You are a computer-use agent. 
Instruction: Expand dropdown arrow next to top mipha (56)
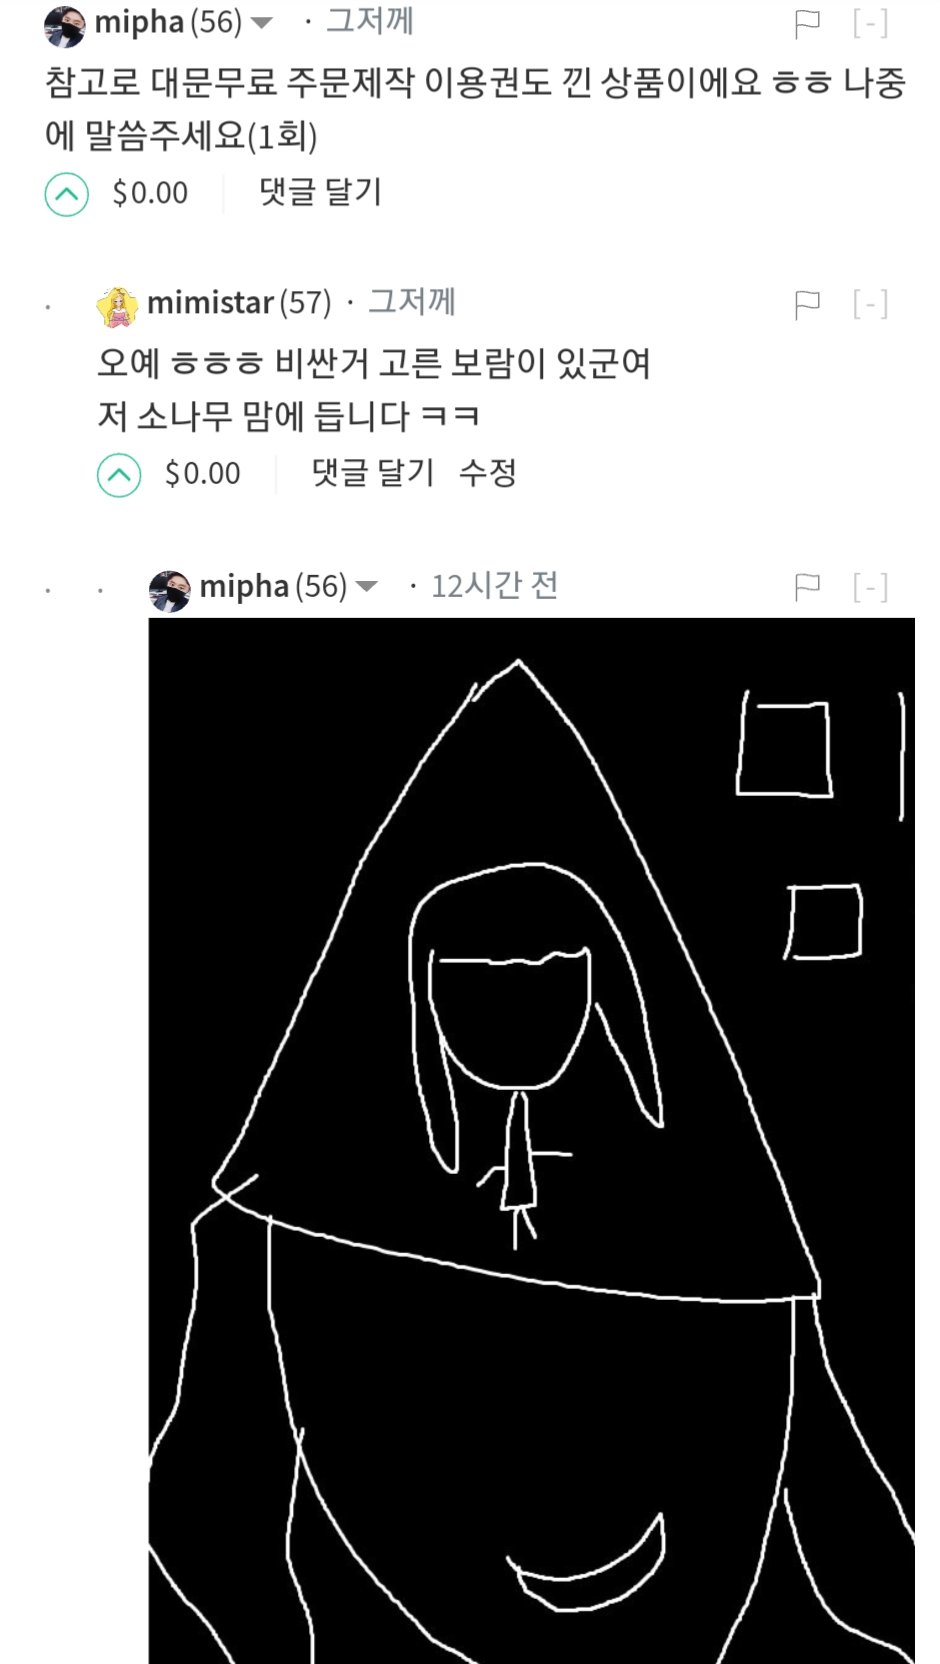(261, 23)
